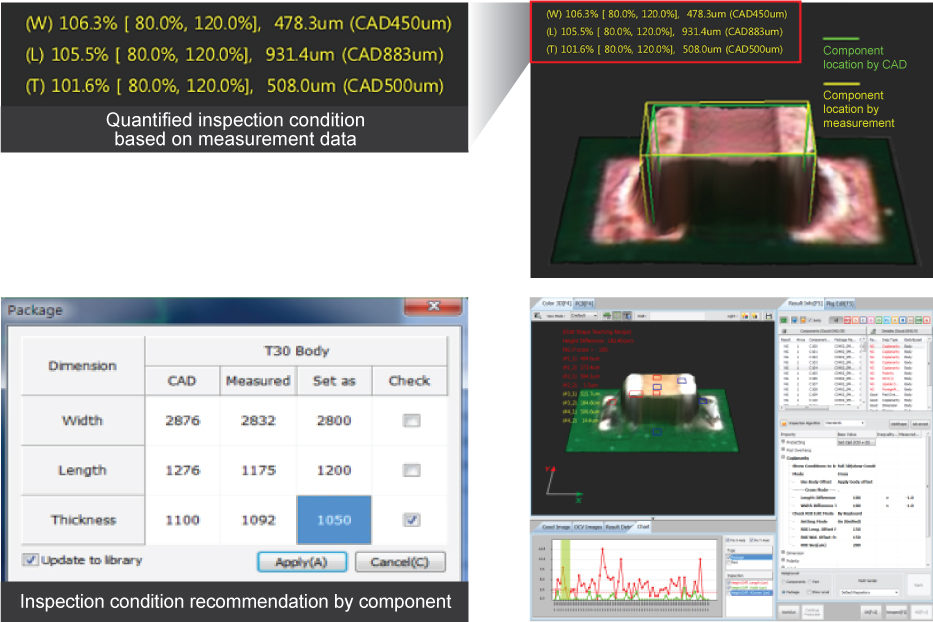Select the Thickness Set as value 1050
Screen dimensions: 933x622
[x=334, y=520]
